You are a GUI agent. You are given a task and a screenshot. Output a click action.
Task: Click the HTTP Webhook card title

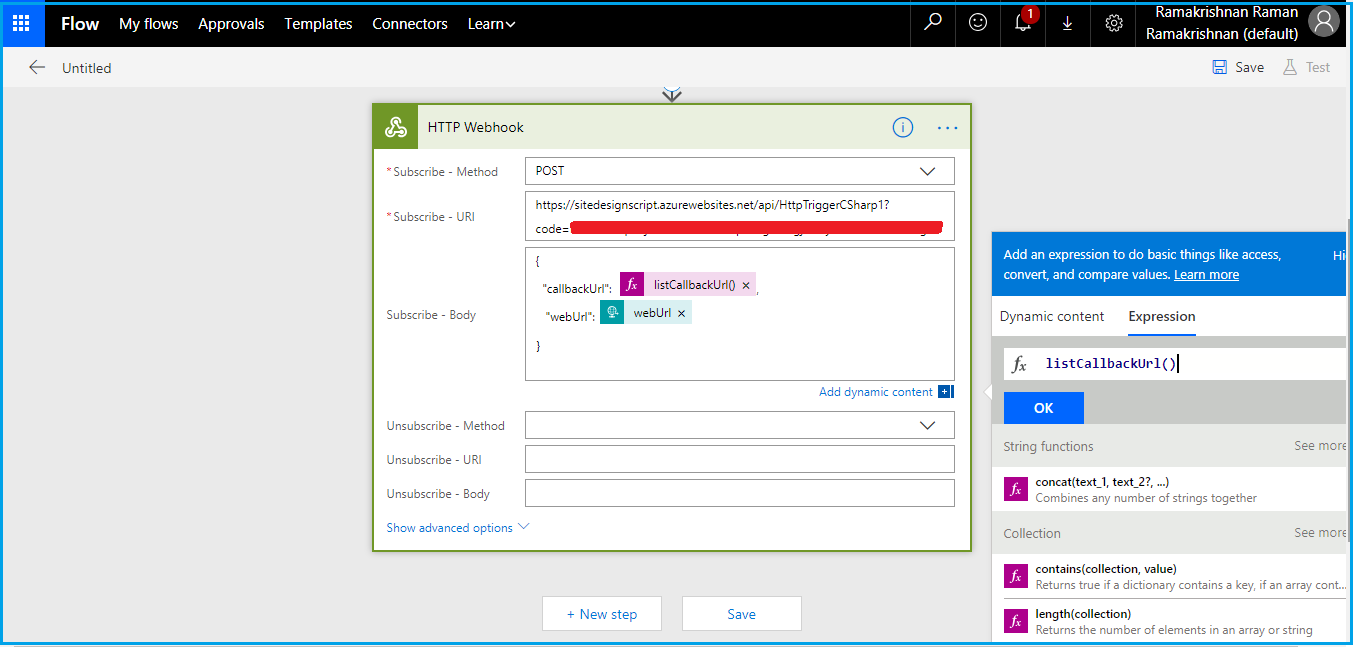coord(476,127)
